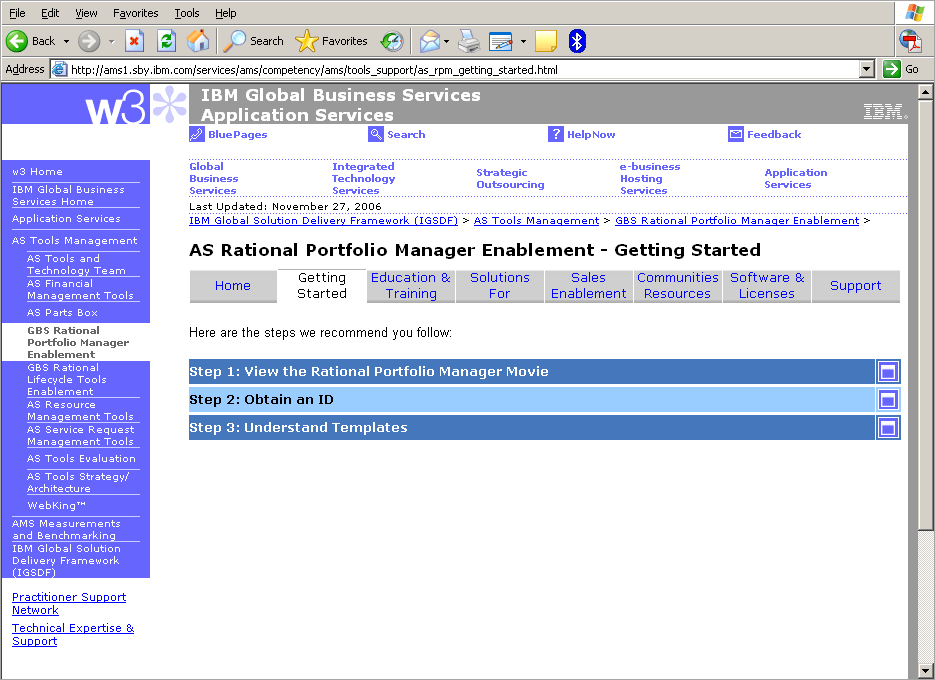Select AS Tools Evaluation in sidebar
The height and width of the screenshot is (680, 935).
(x=81, y=459)
